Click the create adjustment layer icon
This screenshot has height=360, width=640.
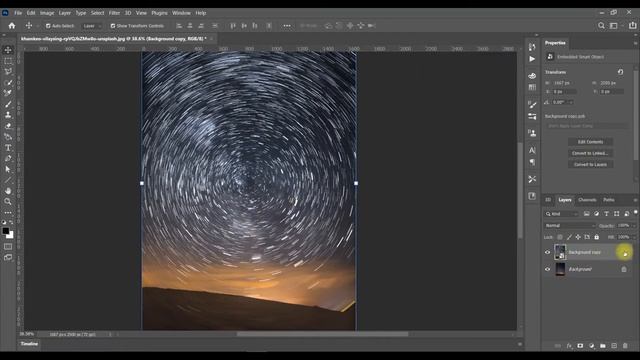click(591, 346)
